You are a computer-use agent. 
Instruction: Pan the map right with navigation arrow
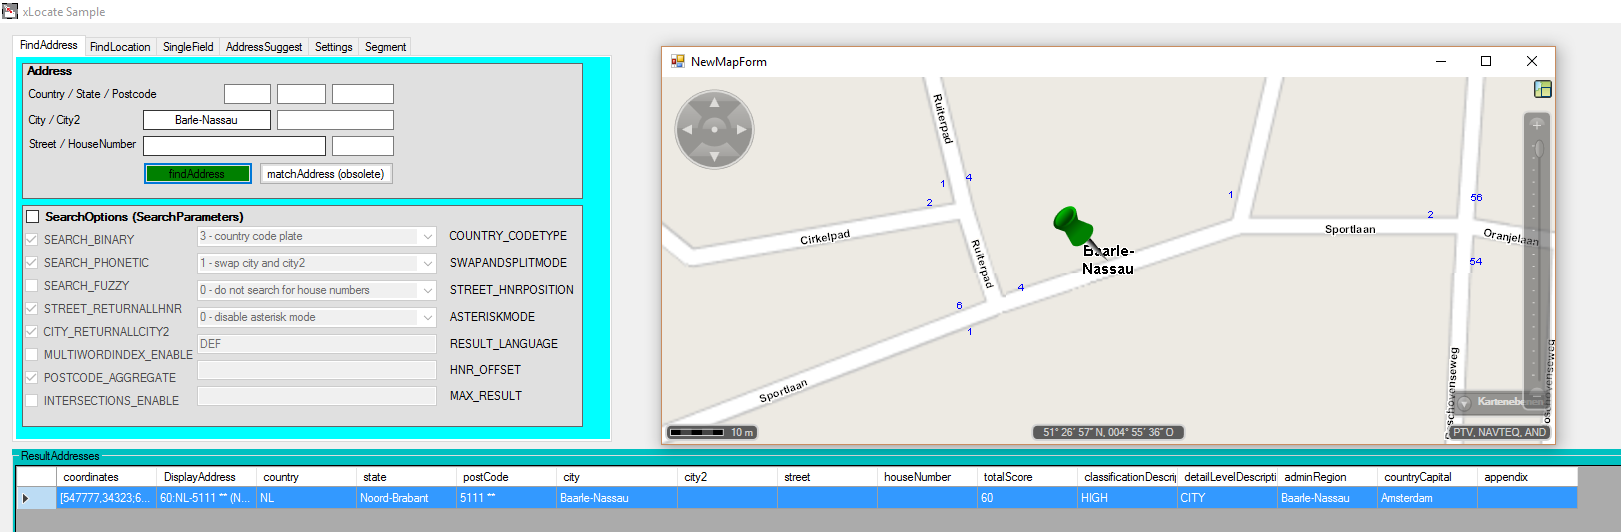click(742, 129)
